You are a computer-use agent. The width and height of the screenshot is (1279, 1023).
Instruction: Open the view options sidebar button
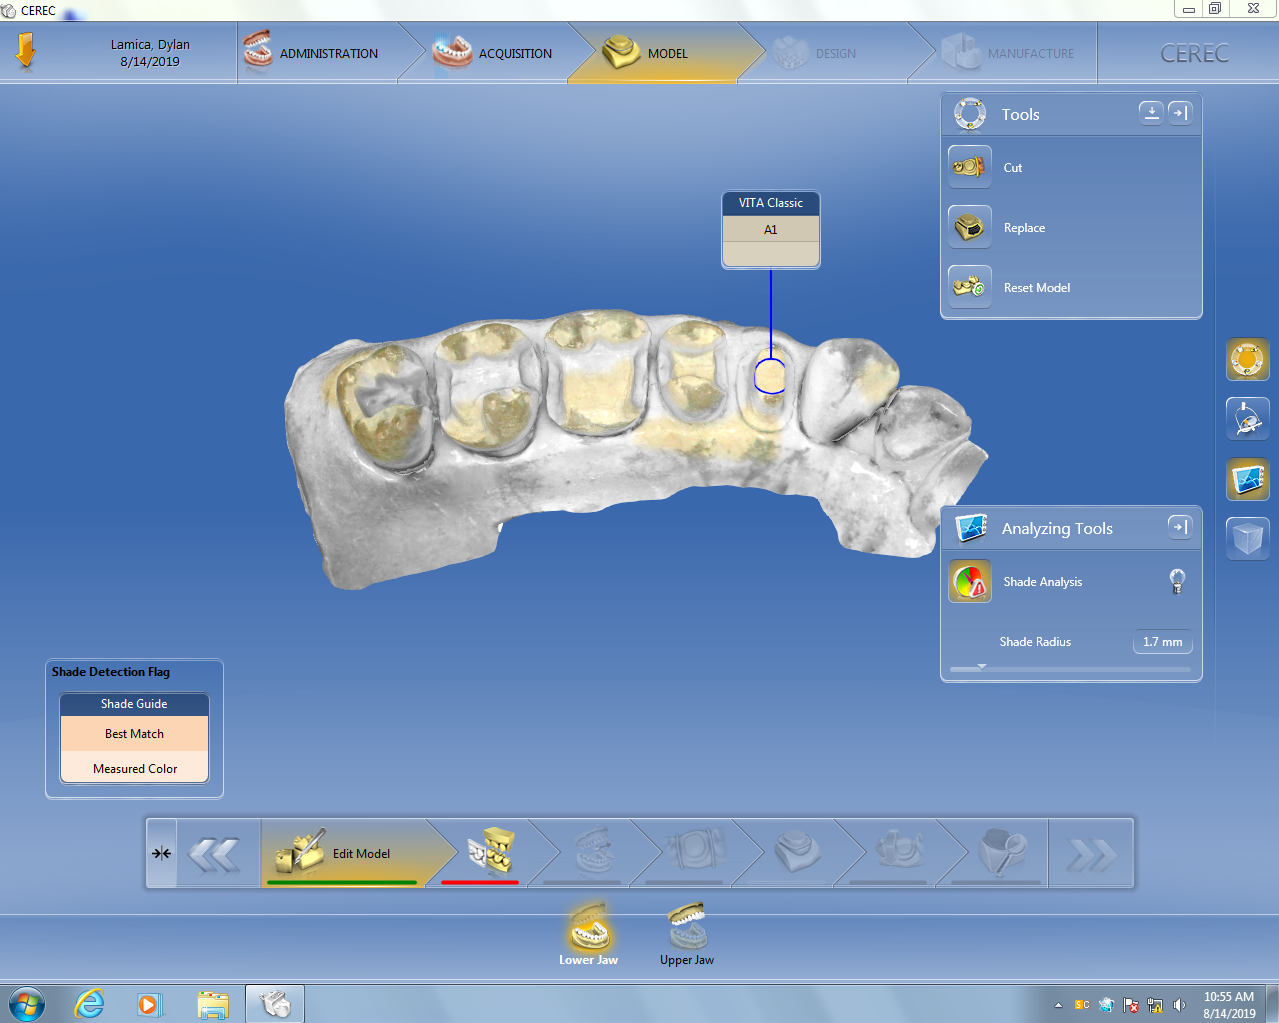(1247, 419)
